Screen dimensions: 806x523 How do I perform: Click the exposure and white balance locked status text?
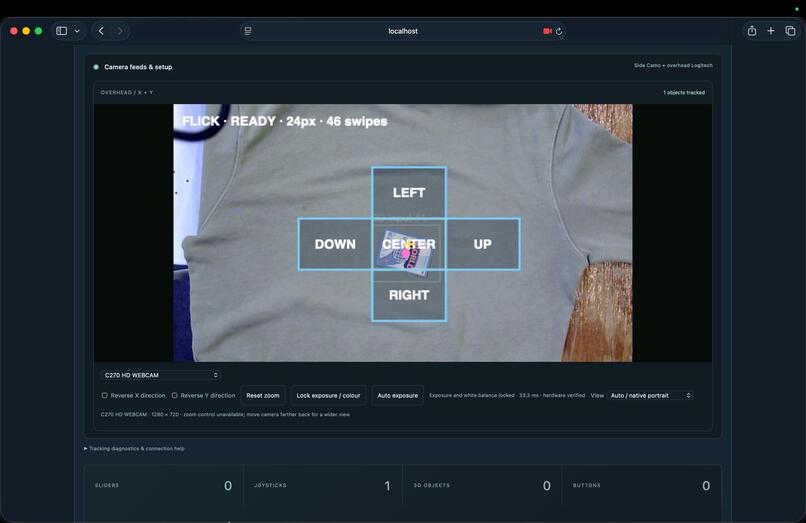[x=507, y=395]
